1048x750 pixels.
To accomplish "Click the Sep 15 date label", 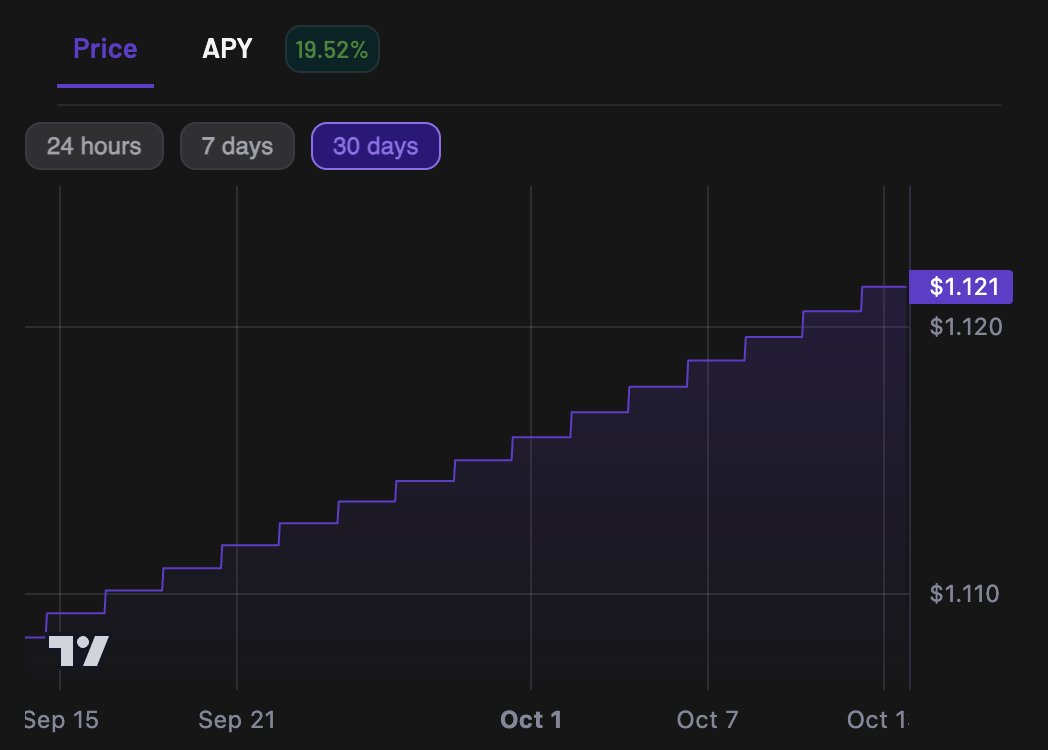I will pyautogui.click(x=58, y=720).
